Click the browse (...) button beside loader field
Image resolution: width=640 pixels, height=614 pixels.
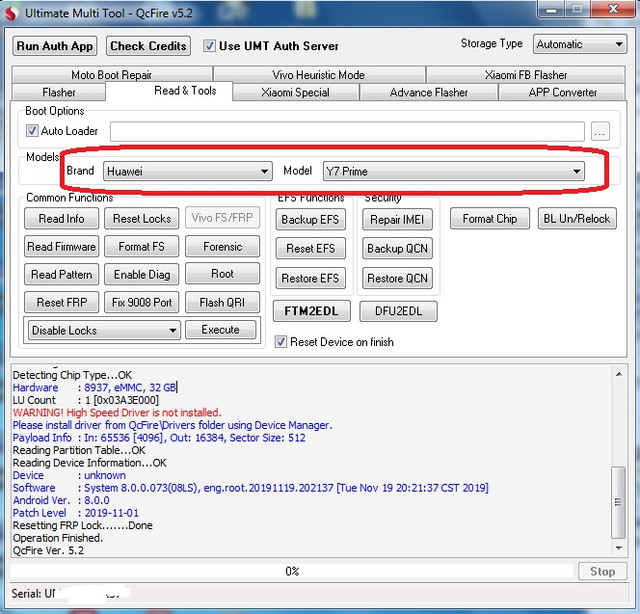tap(600, 131)
